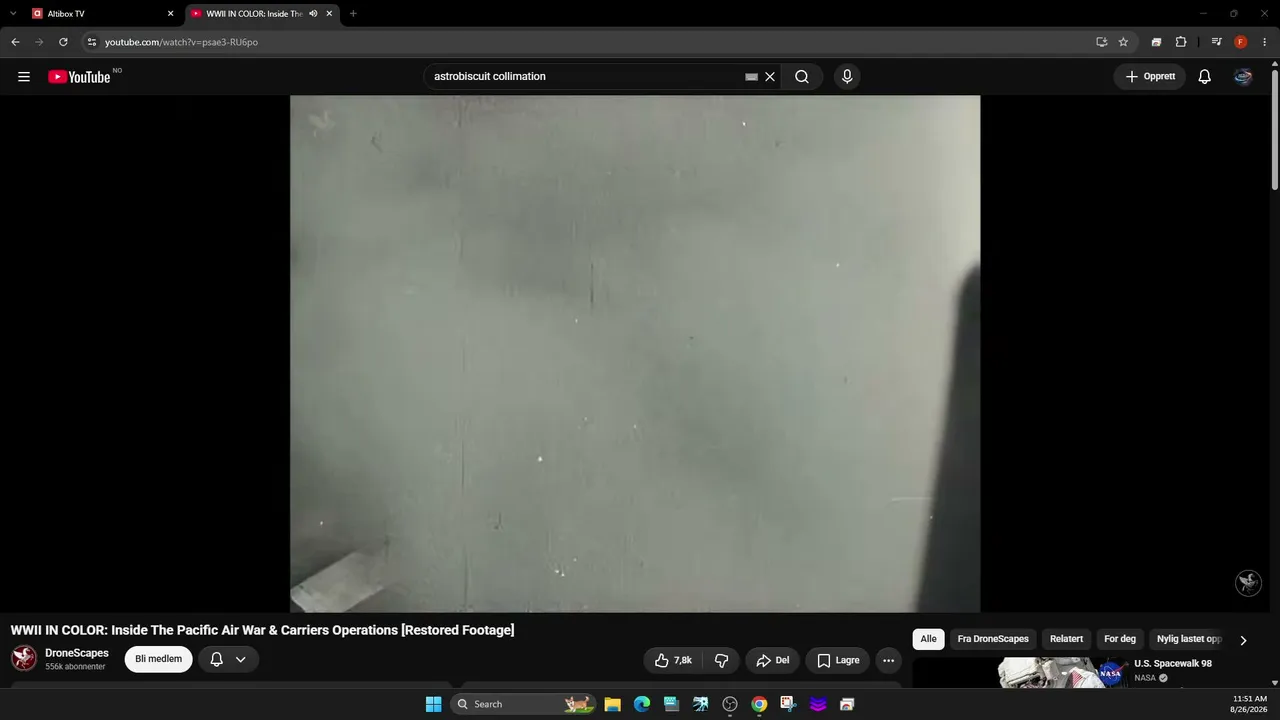Open Chrome media controls icon
Image resolution: width=1280 pixels, height=720 pixels.
[1216, 42]
